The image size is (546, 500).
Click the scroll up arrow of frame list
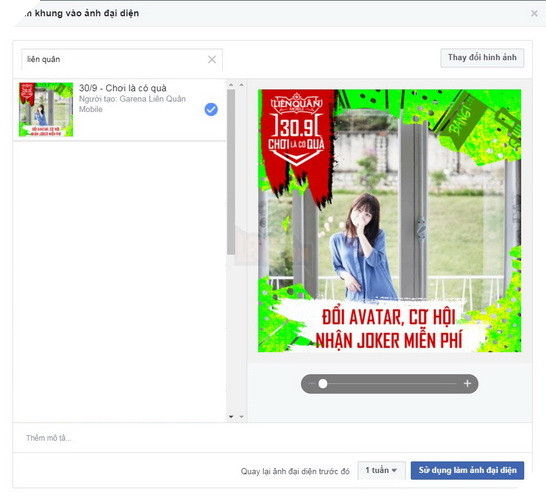231,85
